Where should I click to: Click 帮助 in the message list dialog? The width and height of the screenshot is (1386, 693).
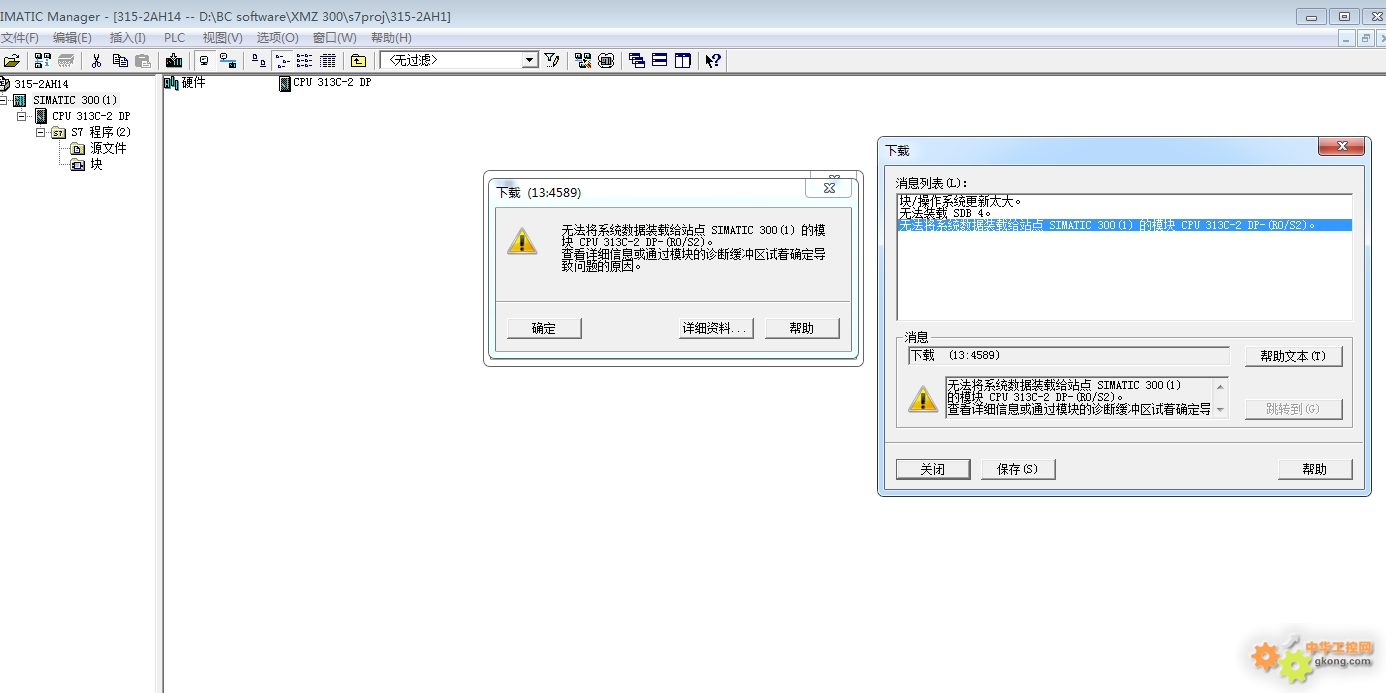pos(1315,469)
